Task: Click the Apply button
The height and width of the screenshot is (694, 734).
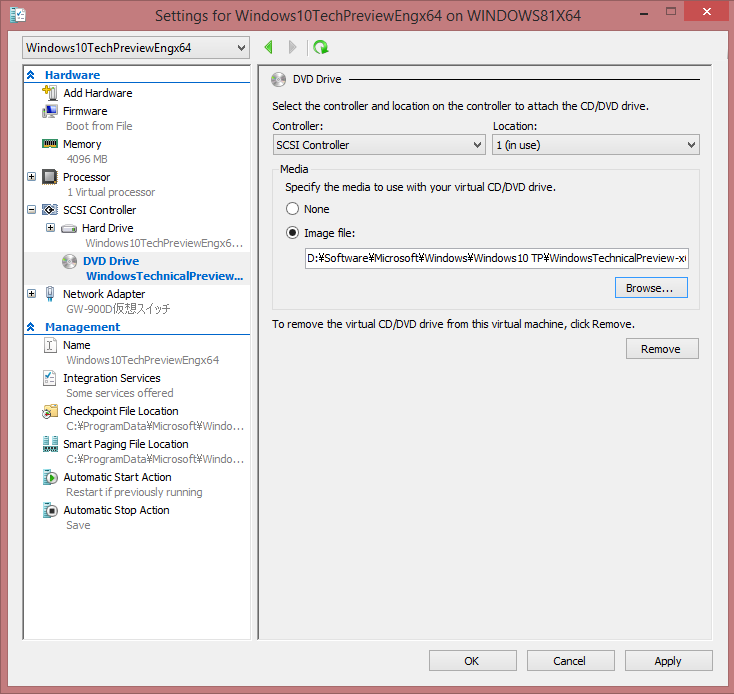Action: (668, 660)
